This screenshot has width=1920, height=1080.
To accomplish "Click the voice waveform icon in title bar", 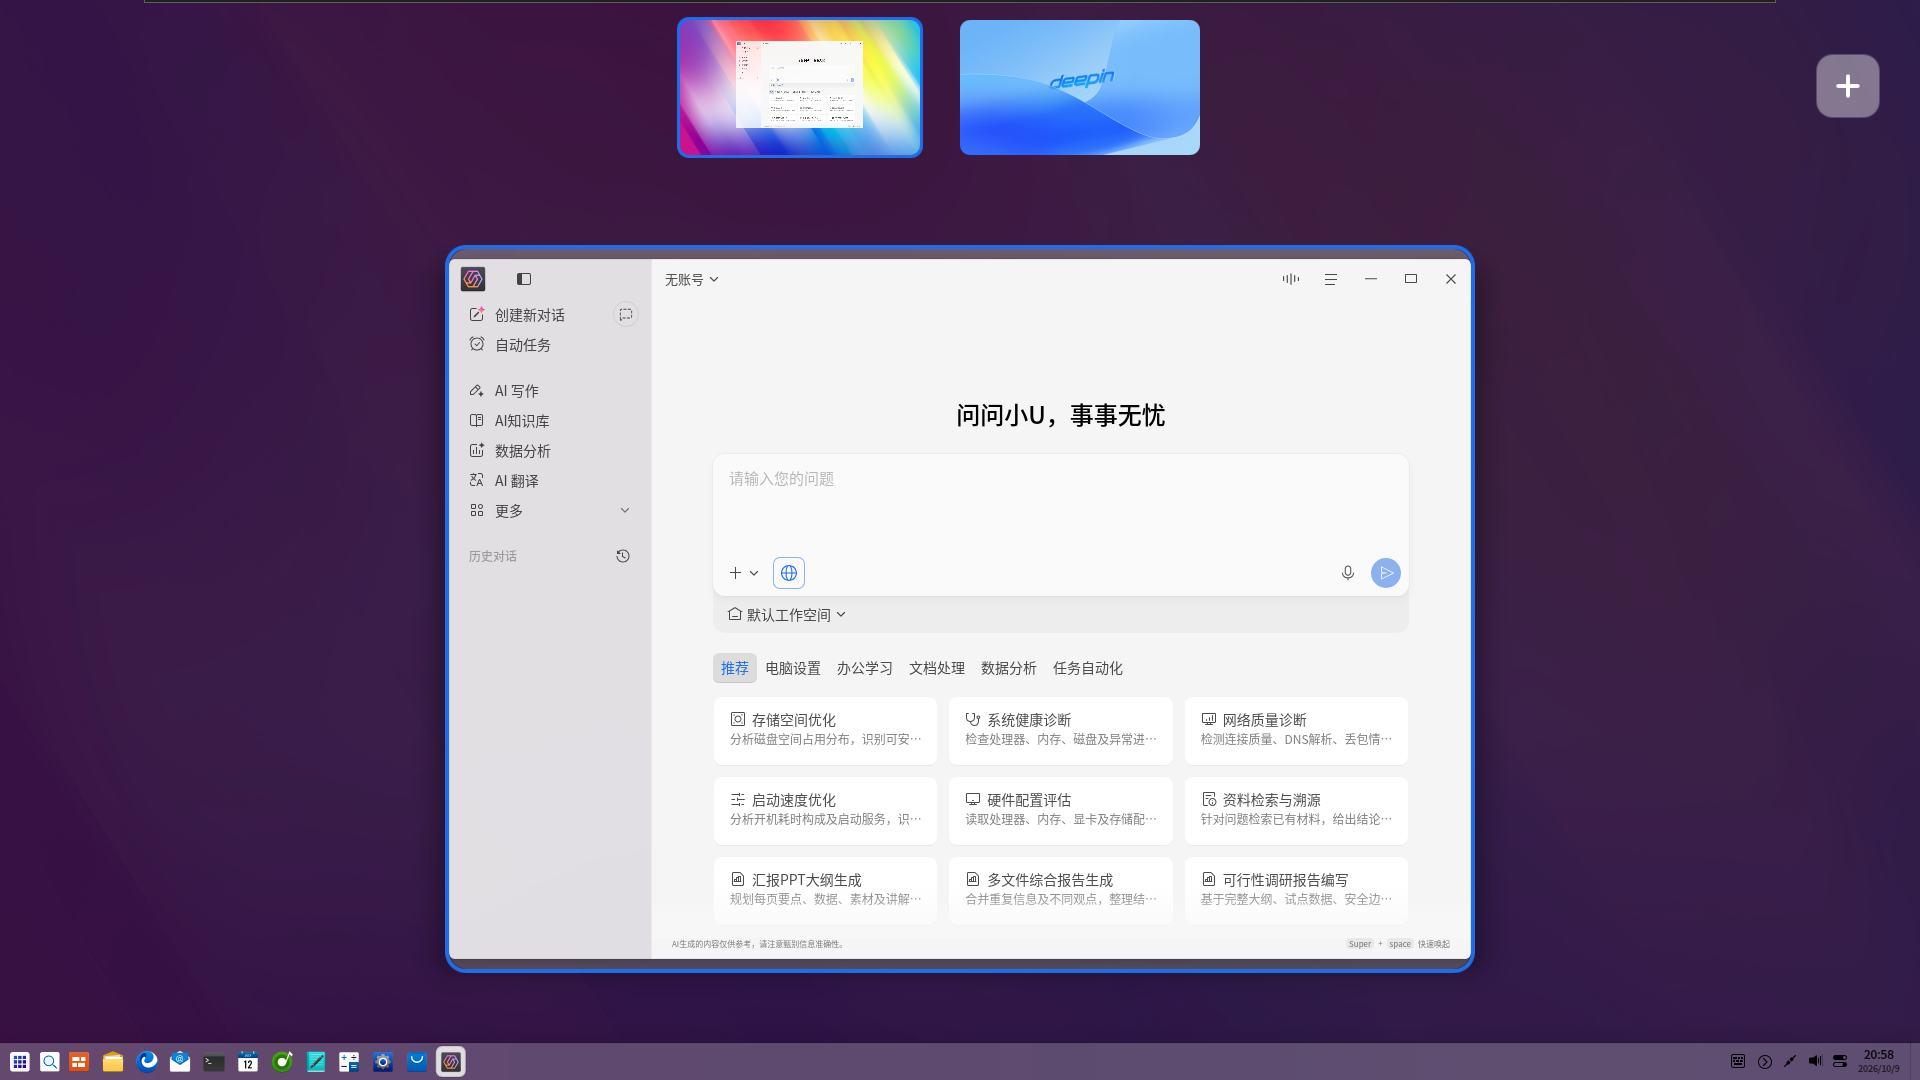I will click(x=1291, y=279).
